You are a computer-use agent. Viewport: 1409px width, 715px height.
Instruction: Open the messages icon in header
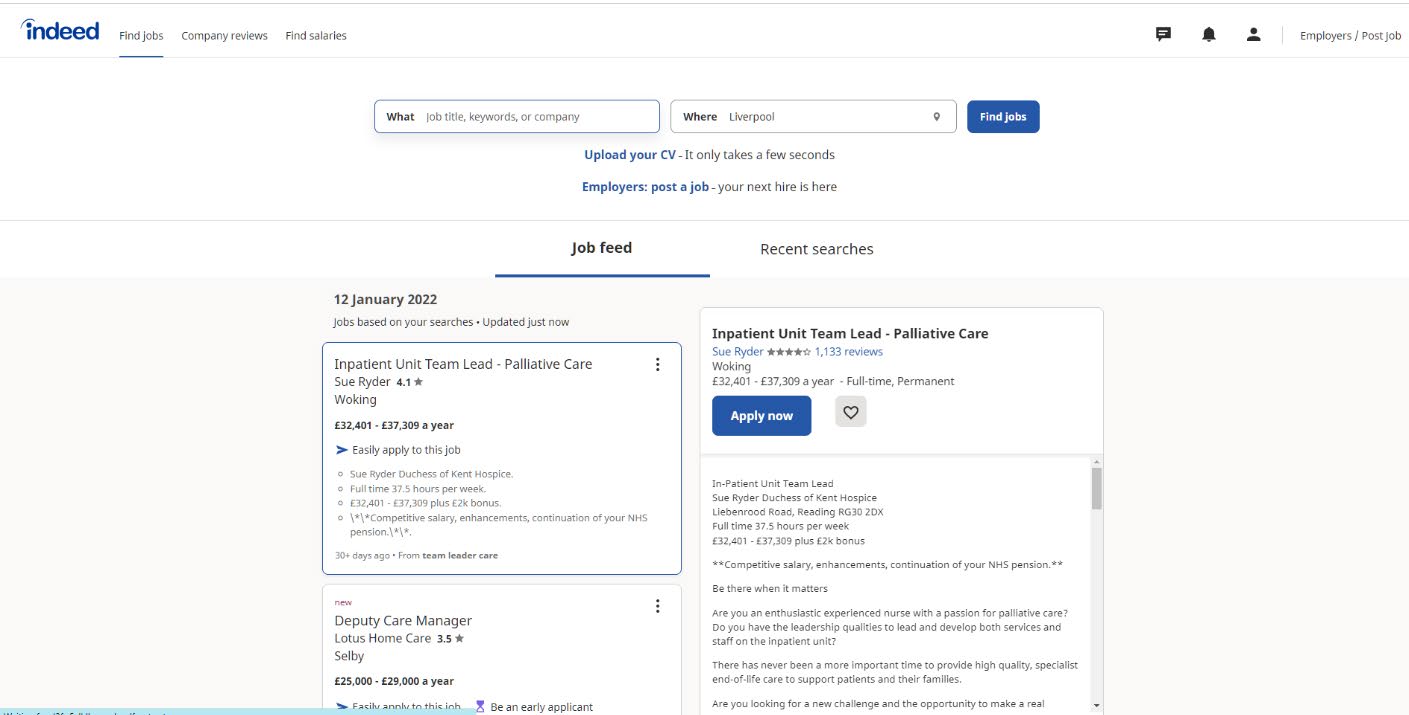1163,35
